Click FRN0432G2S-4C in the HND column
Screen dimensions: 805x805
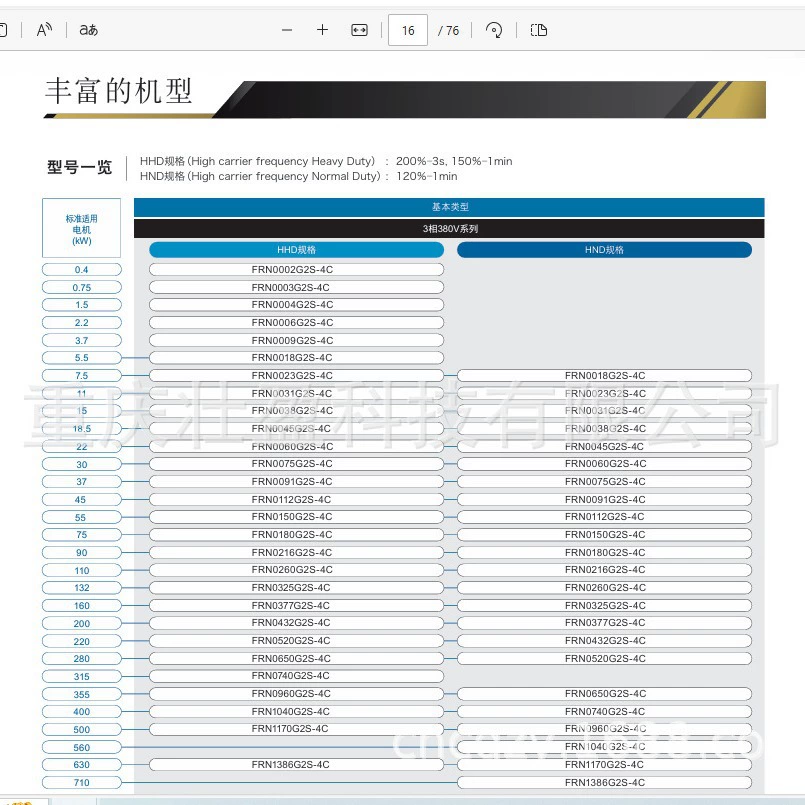[x=604, y=641]
